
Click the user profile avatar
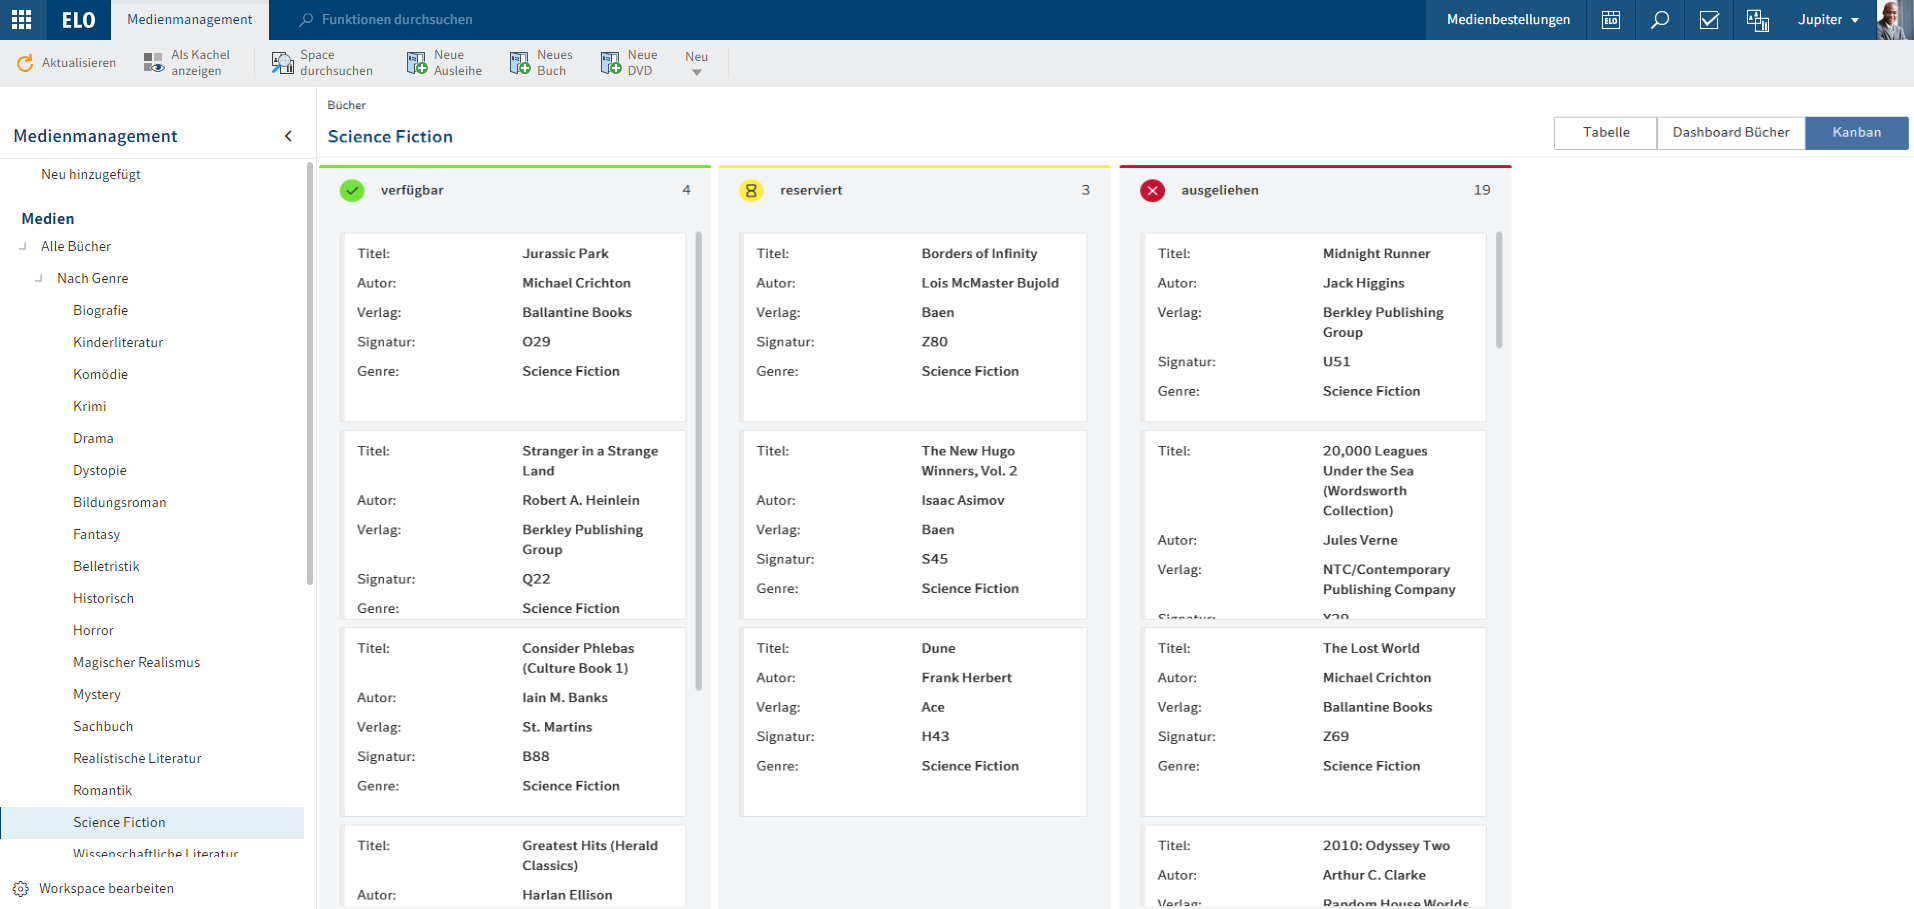coord(1893,20)
